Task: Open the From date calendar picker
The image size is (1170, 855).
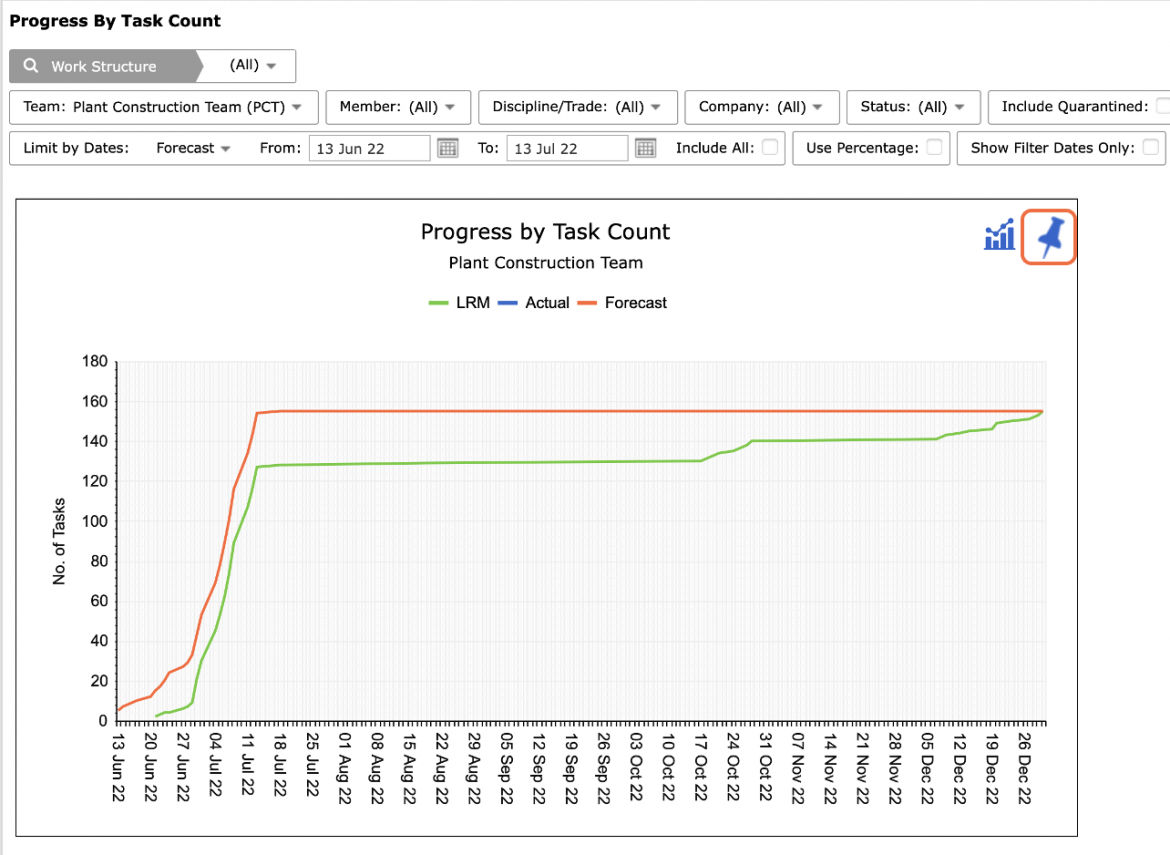Action: (x=447, y=148)
